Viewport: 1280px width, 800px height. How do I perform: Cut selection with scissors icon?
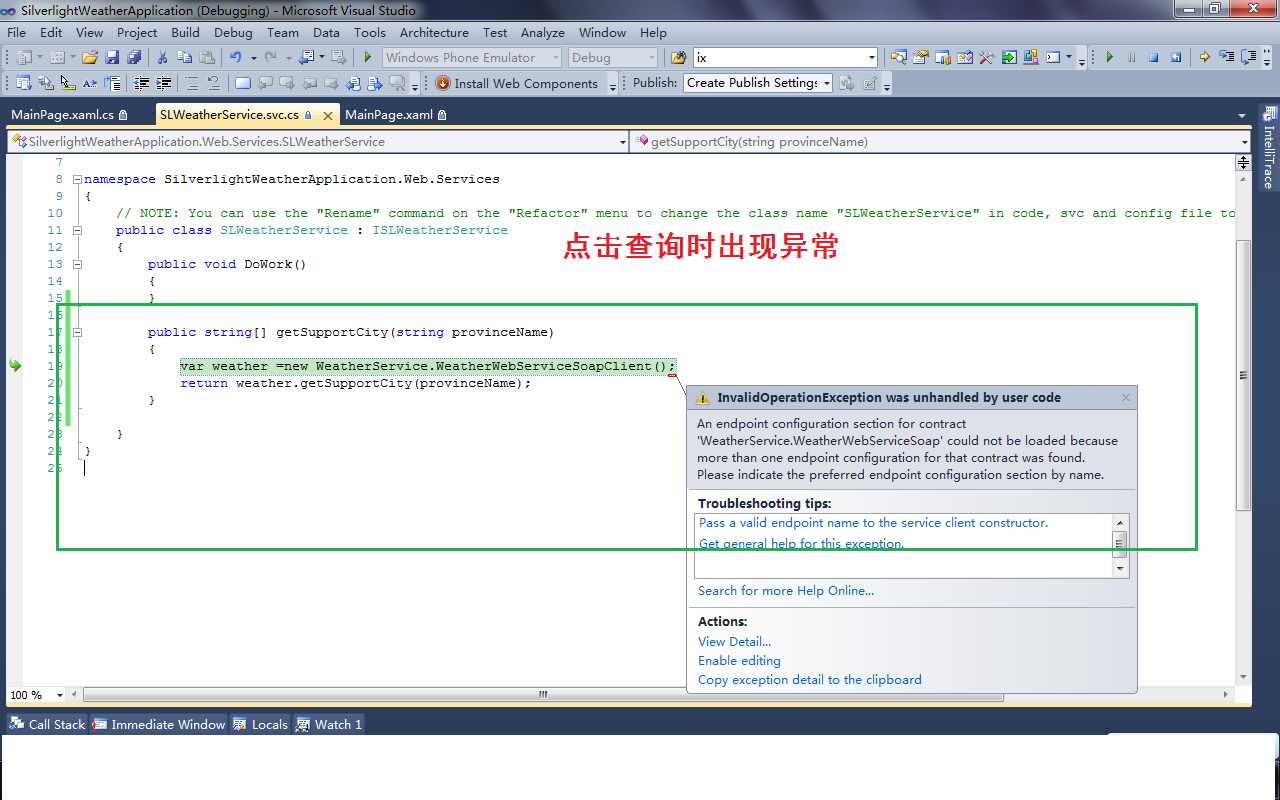tap(162, 57)
